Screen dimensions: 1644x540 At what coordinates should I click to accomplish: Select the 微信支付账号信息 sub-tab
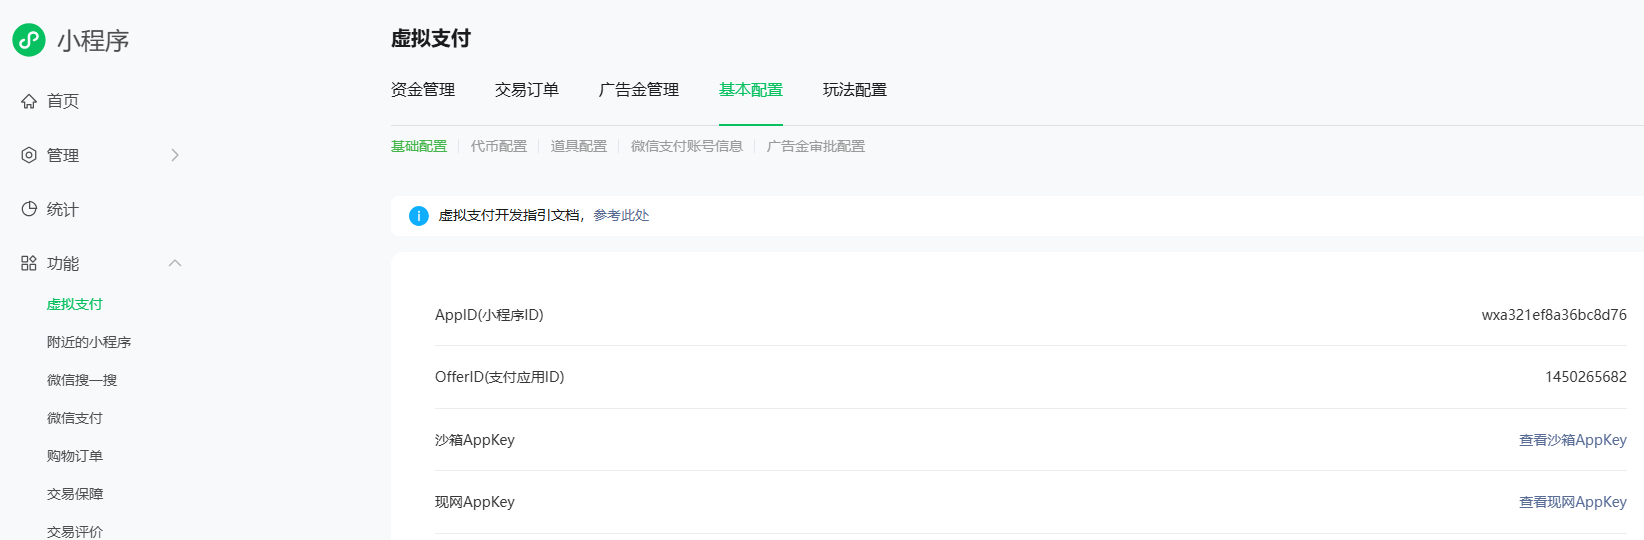coord(687,146)
